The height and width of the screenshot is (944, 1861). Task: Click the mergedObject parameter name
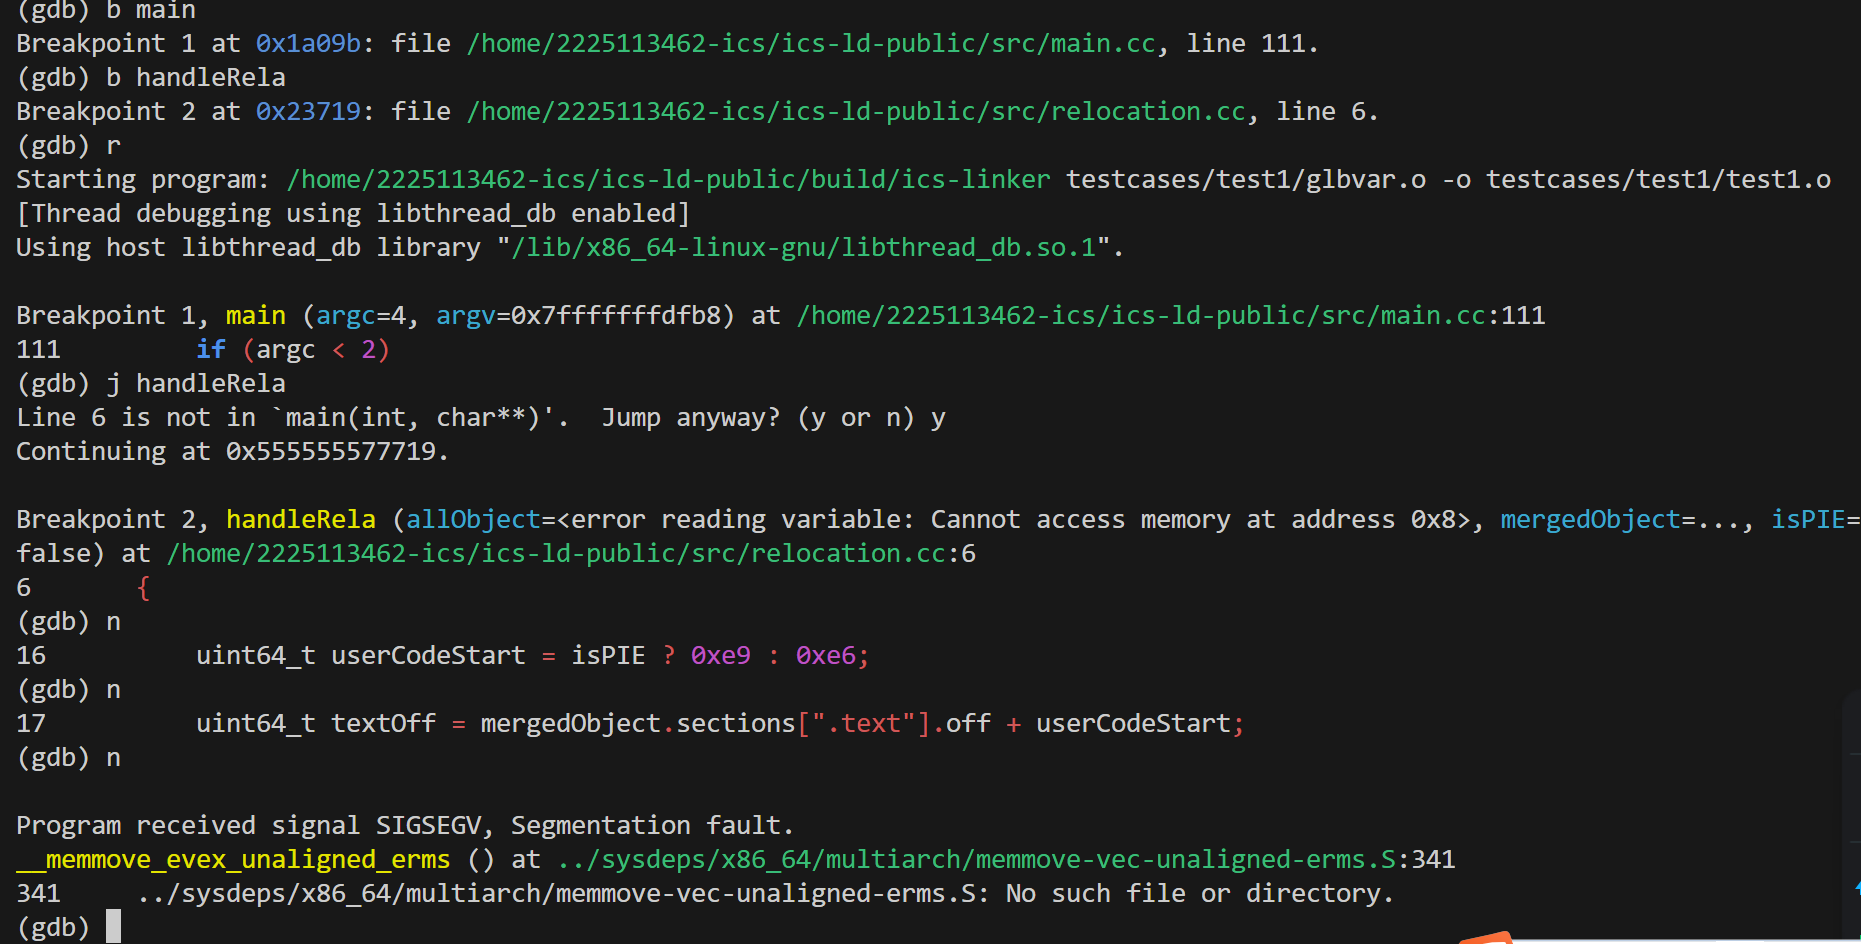pos(1589,520)
